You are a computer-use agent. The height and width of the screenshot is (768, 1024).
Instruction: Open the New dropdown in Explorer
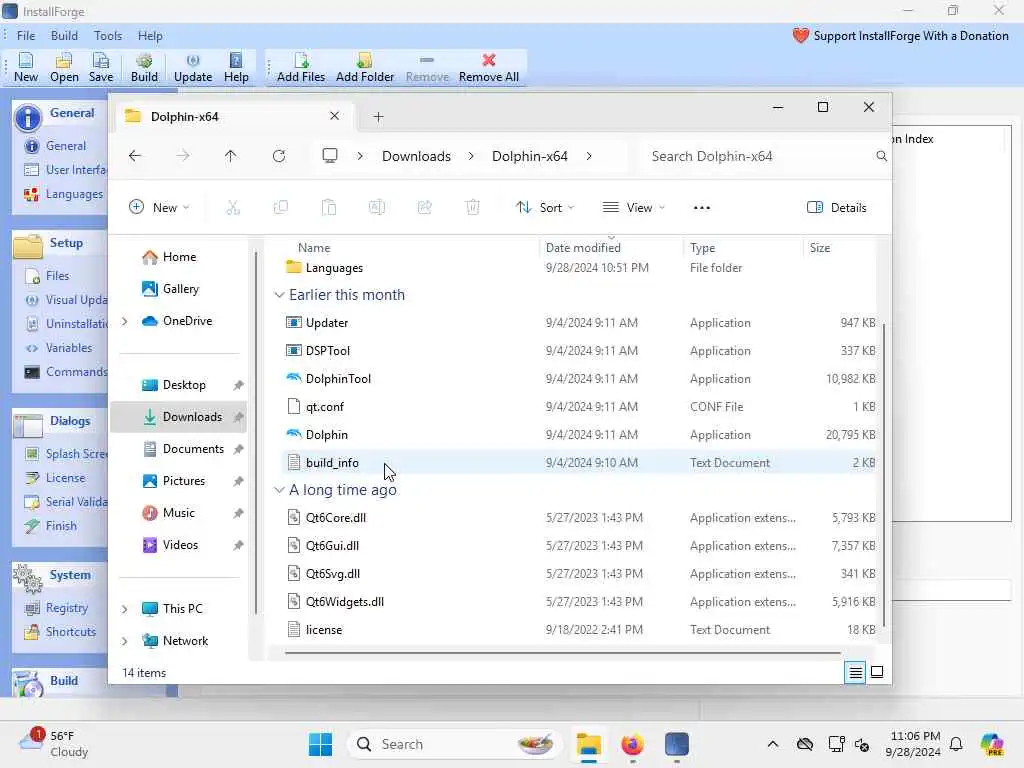[159, 208]
